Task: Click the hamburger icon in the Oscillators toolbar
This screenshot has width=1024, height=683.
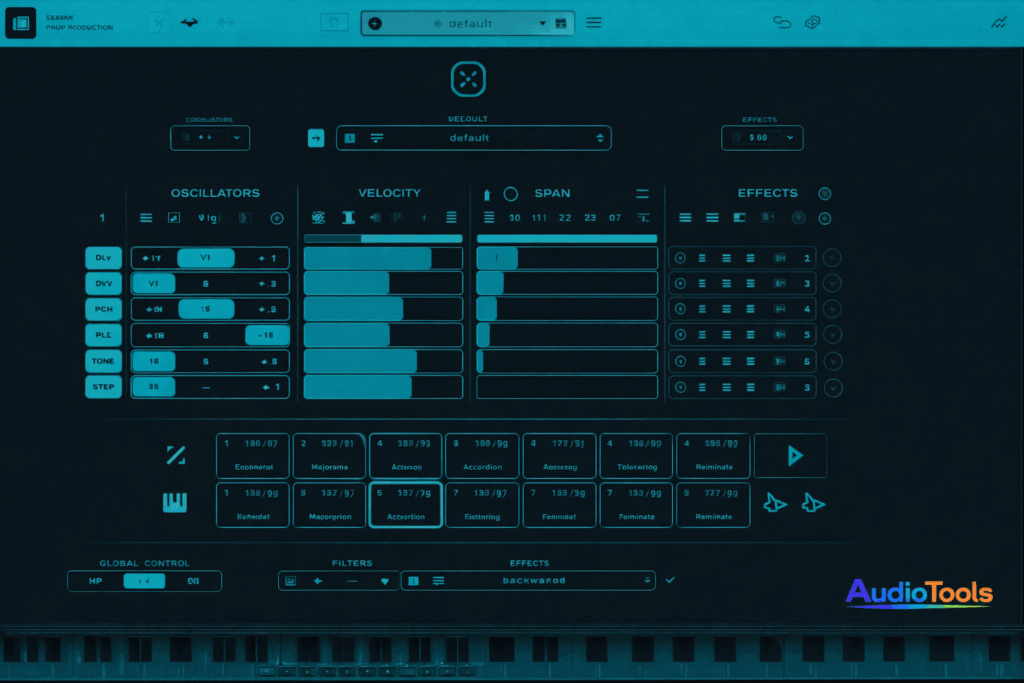Action: tap(146, 217)
